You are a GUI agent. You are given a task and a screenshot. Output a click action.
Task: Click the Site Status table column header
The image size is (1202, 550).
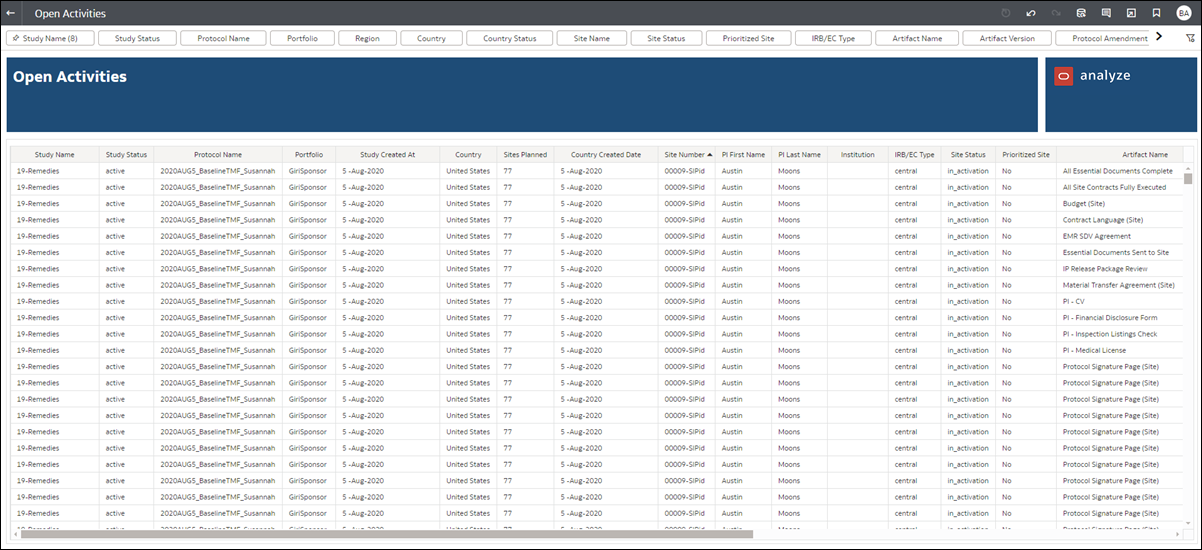pyautogui.click(x=968, y=155)
